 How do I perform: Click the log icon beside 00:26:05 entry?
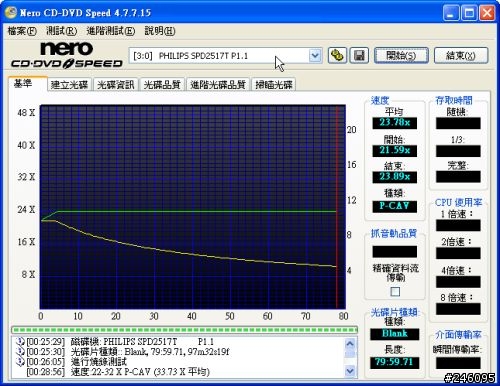[20, 361]
